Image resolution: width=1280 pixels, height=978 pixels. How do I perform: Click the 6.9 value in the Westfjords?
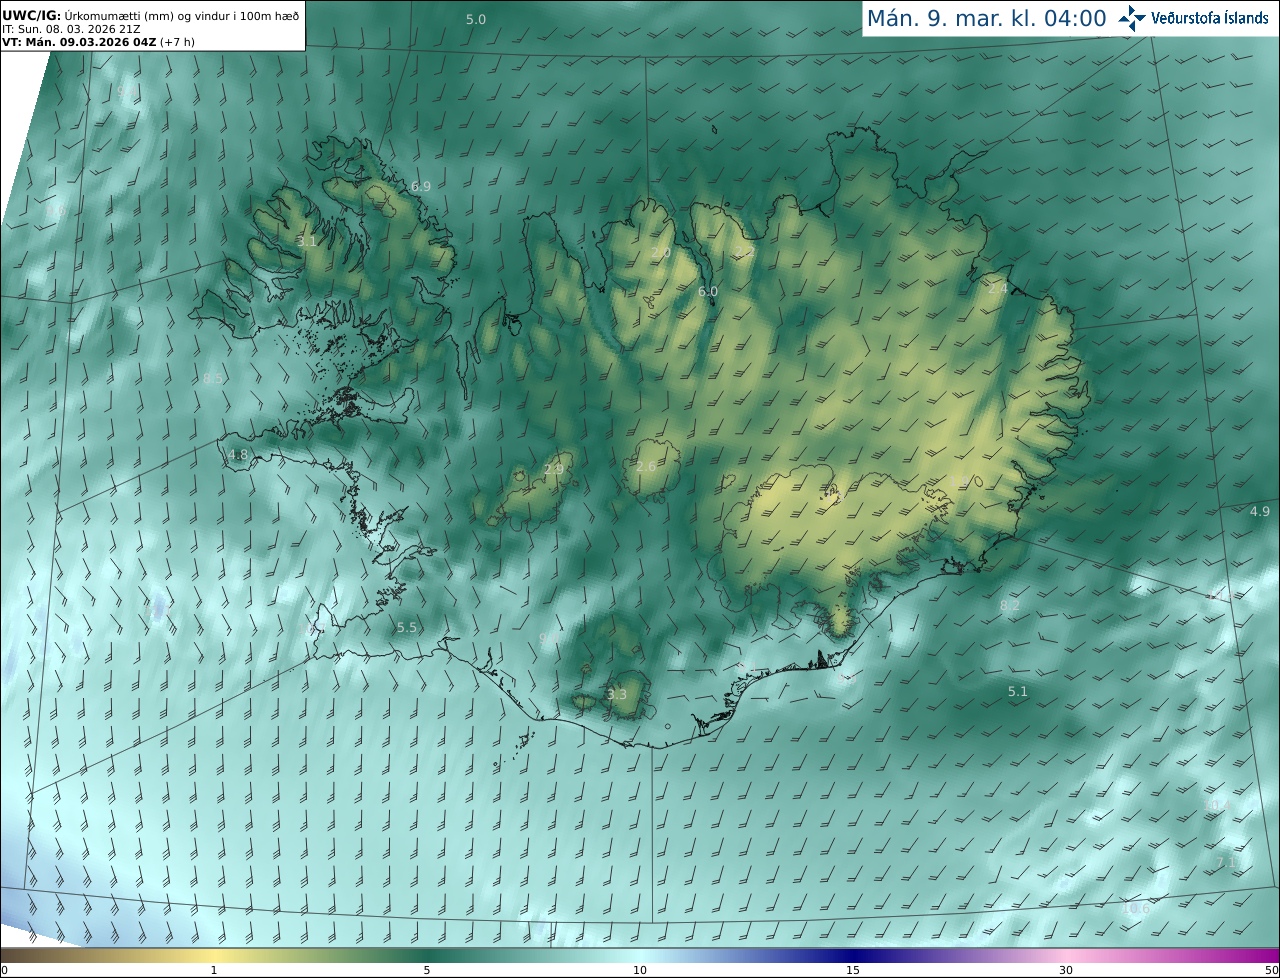tap(421, 187)
